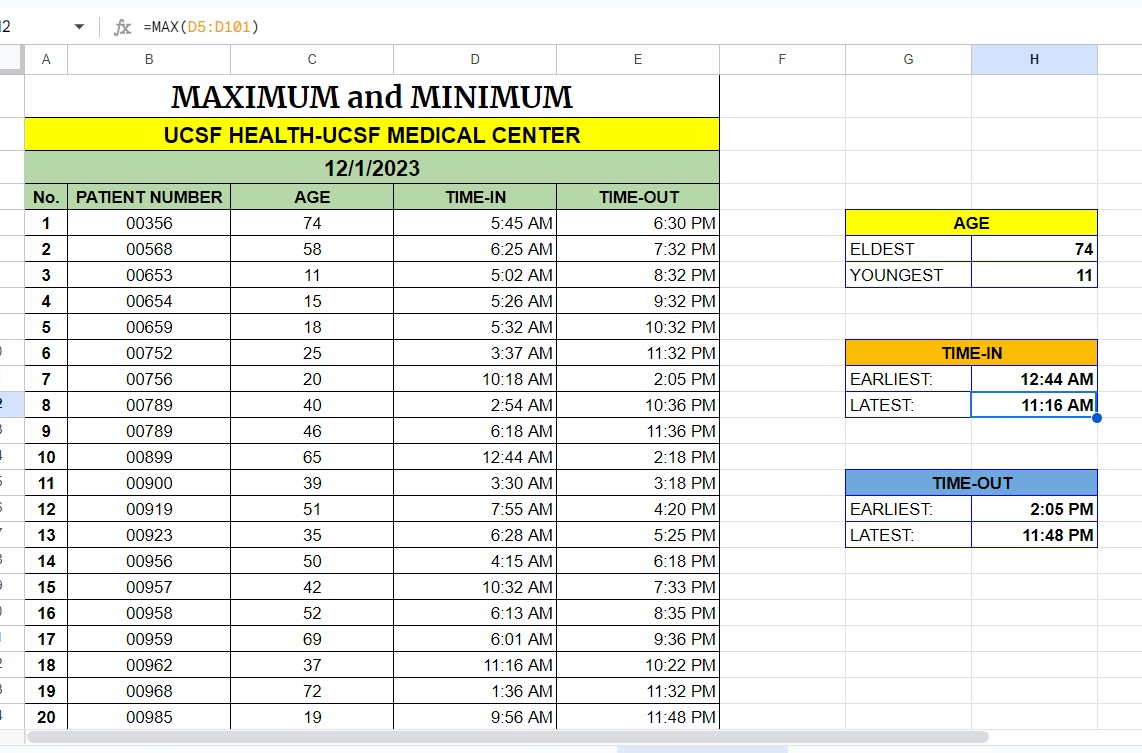Select column B header

tap(149, 59)
